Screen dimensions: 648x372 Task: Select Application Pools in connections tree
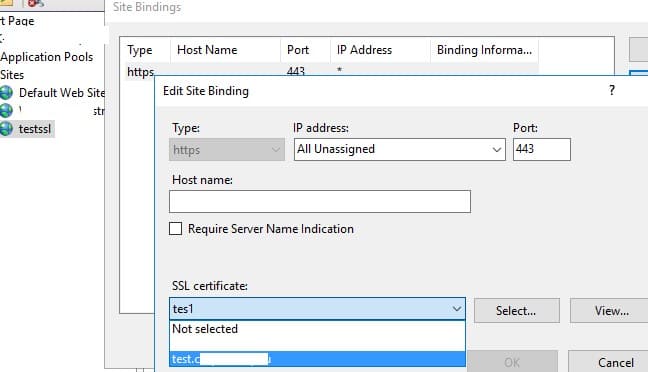click(x=47, y=57)
